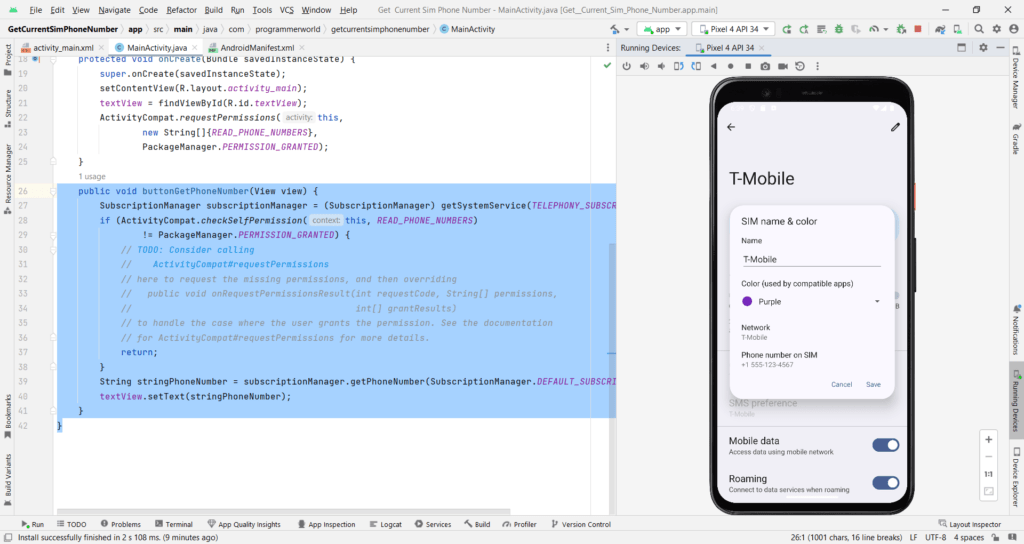Image resolution: width=1024 pixels, height=544 pixels.
Task: Open IDE settings gear in main toolbar
Action: coord(996,29)
